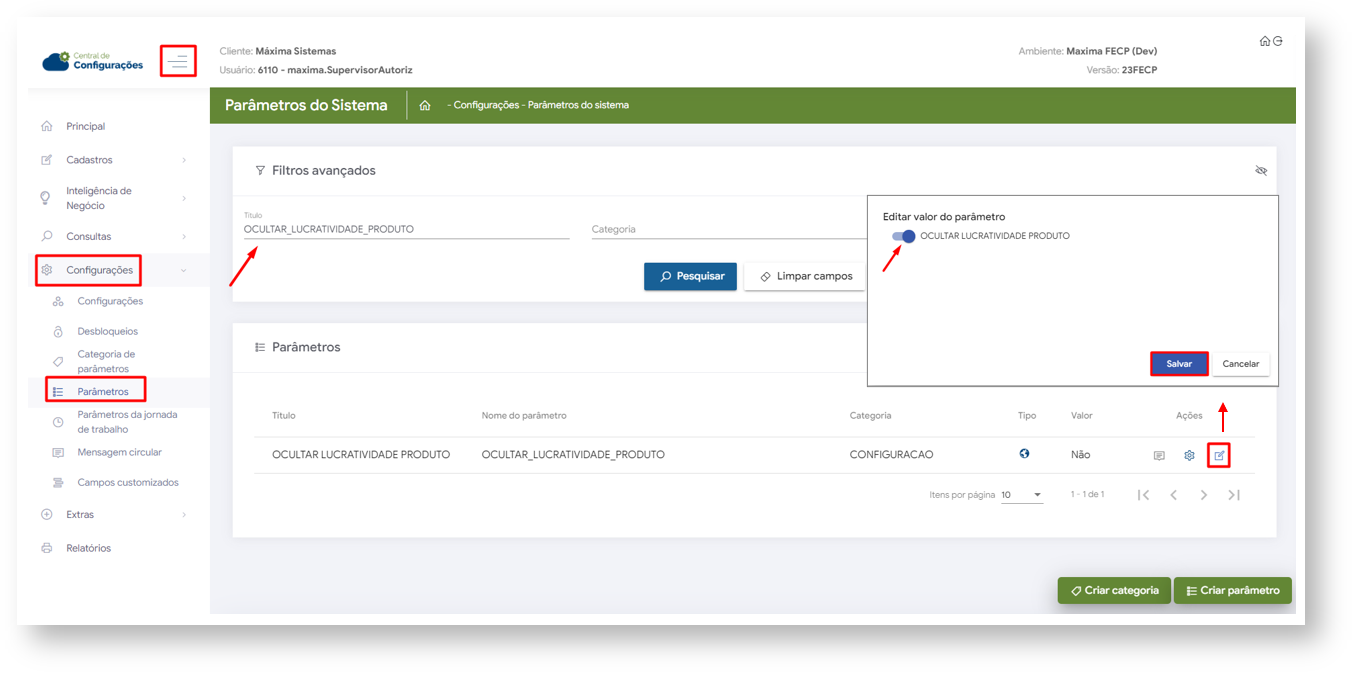
Task: Open Desbloqueios in the sidebar
Action: pos(107,331)
